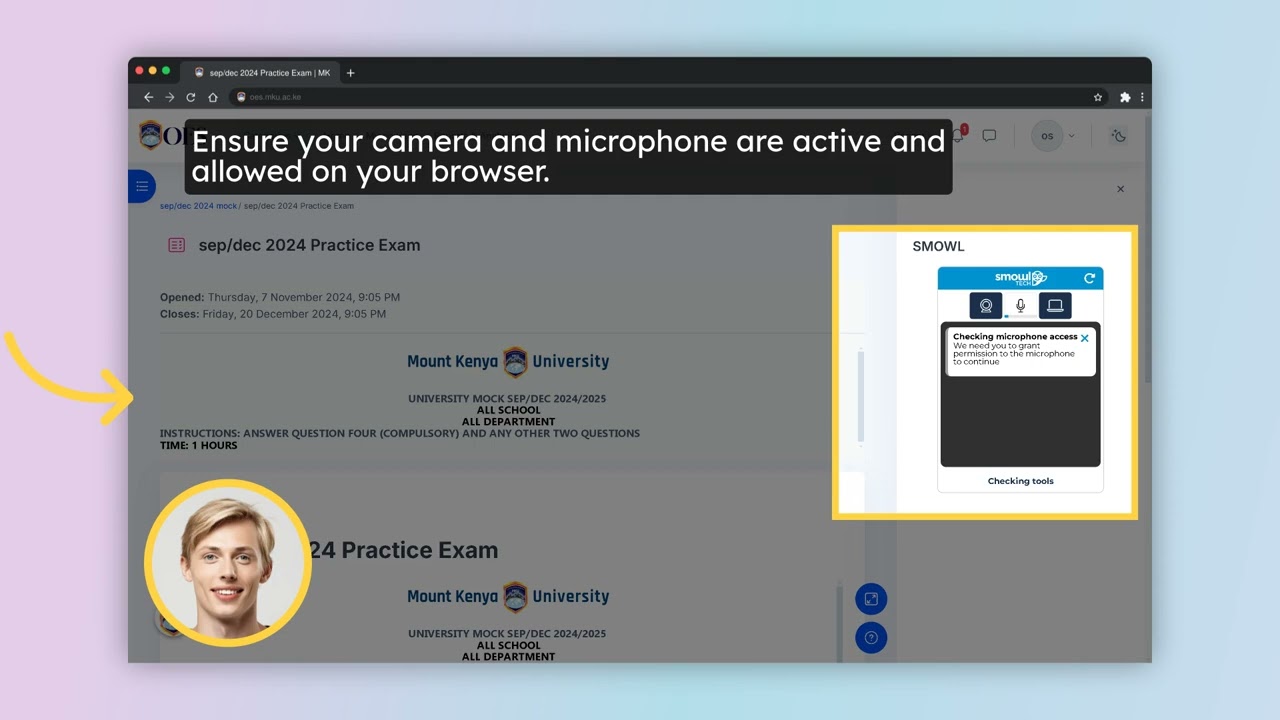Click the SMOWL block heading
Viewport: 1280px width, 720px height.
click(x=938, y=246)
